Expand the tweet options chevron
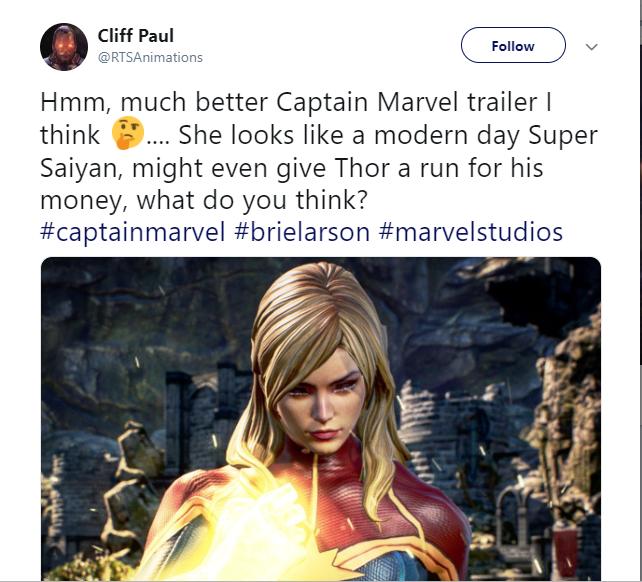The width and height of the screenshot is (642, 582). (x=591, y=47)
